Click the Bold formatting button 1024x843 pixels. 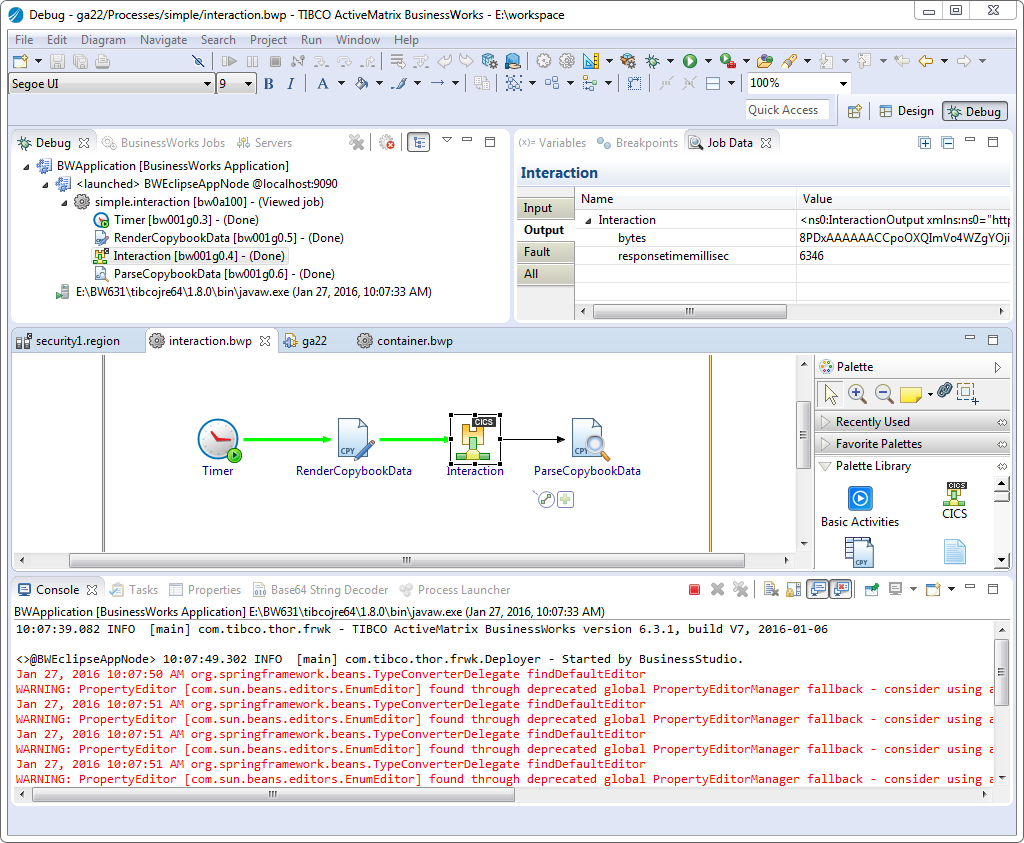[268, 84]
